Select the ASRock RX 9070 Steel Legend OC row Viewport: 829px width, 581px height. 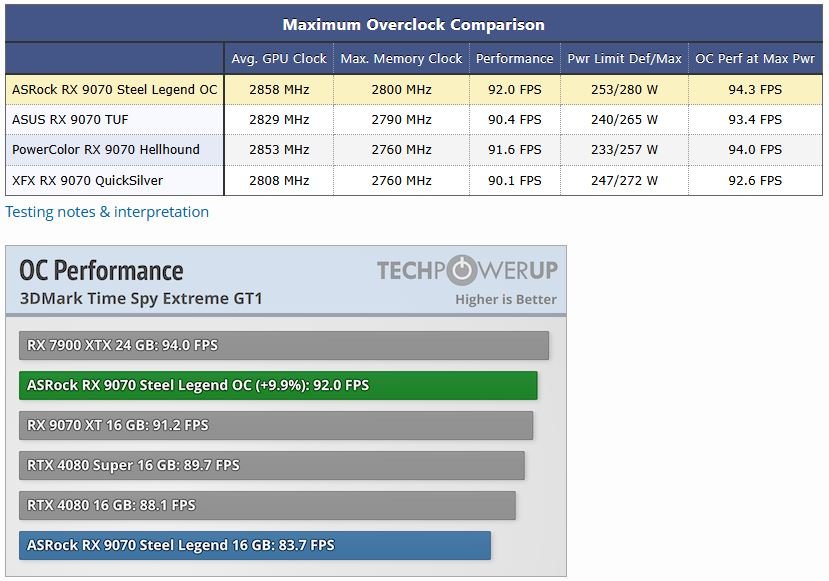coord(413,89)
